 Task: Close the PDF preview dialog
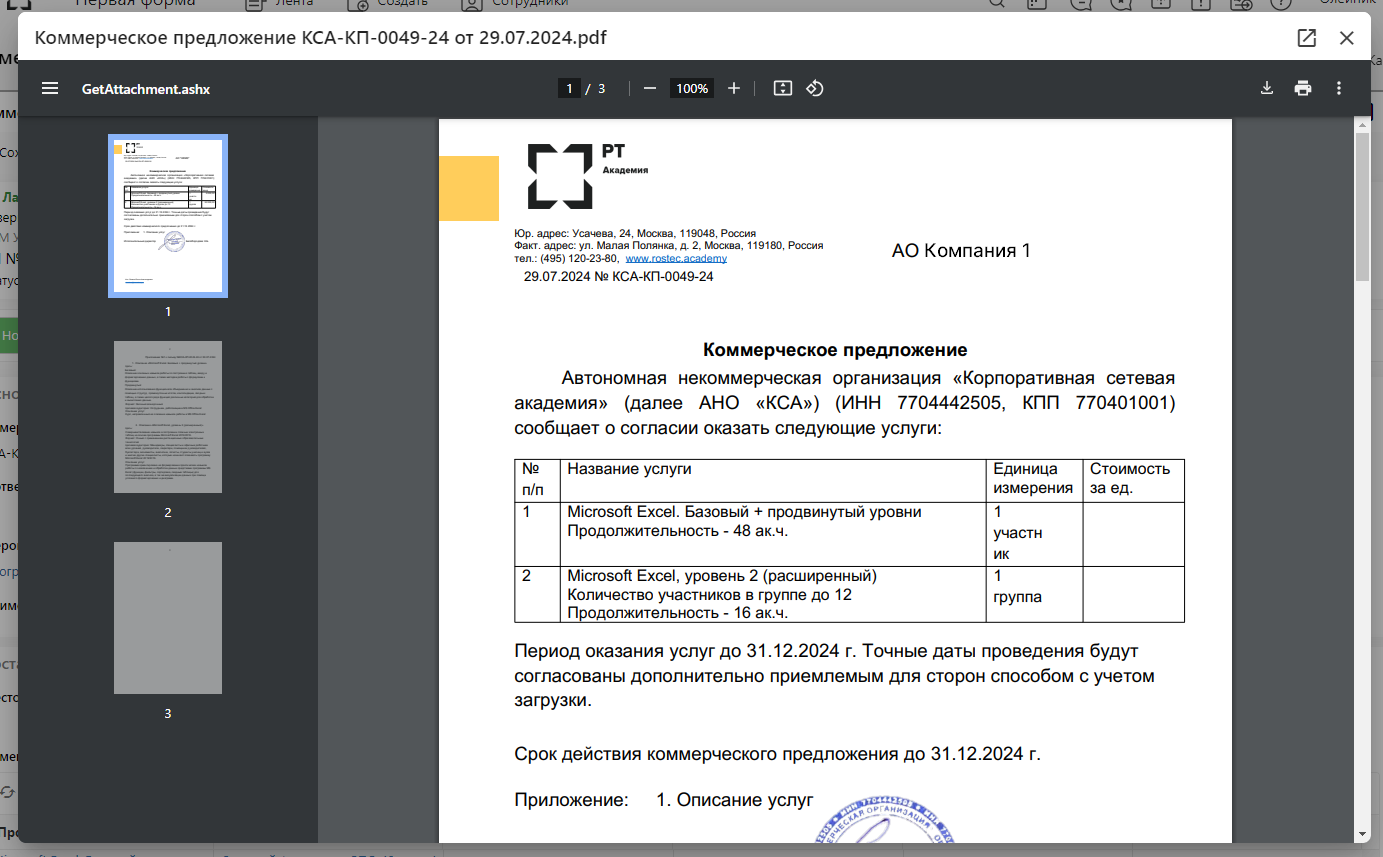[1347, 38]
